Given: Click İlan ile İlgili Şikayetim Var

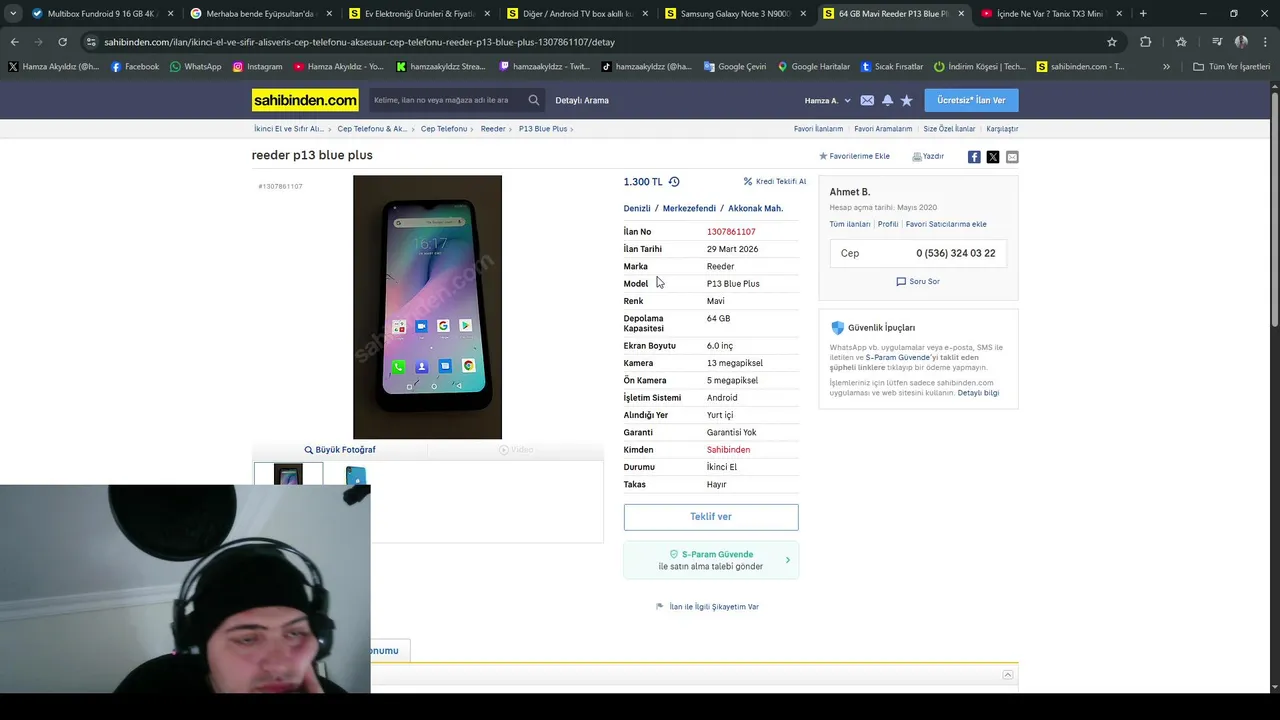Looking at the screenshot, I should [708, 607].
